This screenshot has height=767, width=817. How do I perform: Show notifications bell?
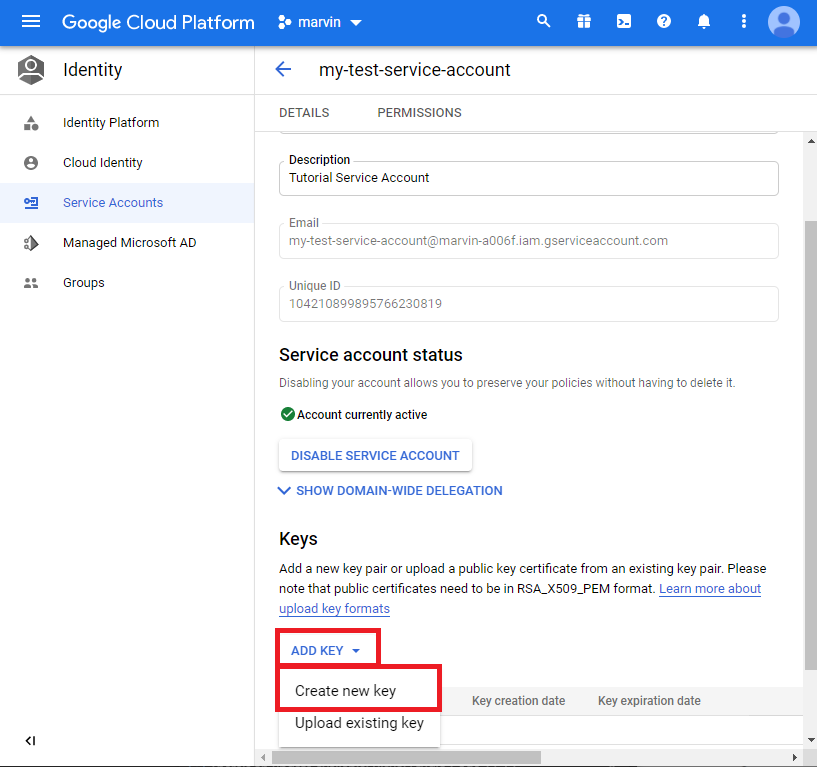point(704,21)
